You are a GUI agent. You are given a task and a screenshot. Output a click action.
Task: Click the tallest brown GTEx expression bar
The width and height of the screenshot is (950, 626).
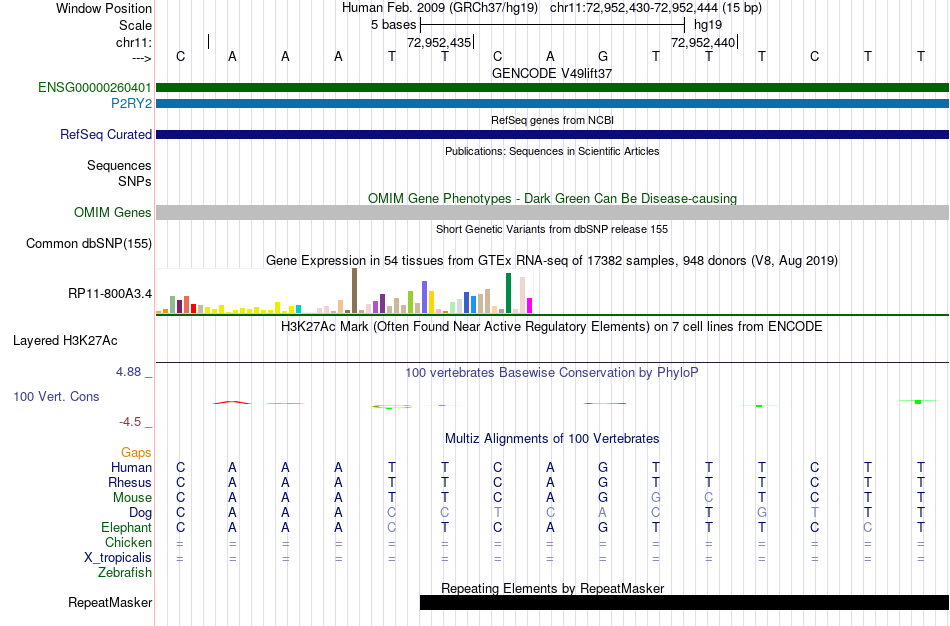click(x=354, y=291)
